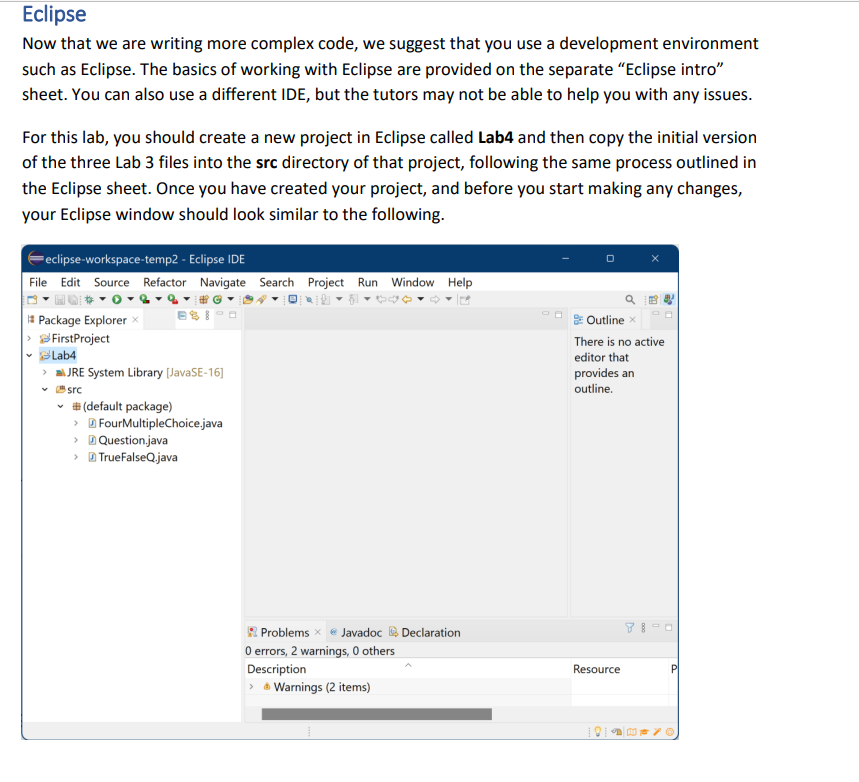Screen dimensions: 859x782
Task: Click the Pin Editor toolbar icon
Action: pyautogui.click(x=465, y=300)
